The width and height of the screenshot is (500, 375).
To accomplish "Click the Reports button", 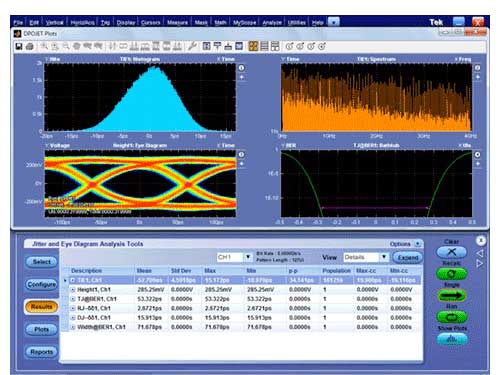I will click(42, 352).
